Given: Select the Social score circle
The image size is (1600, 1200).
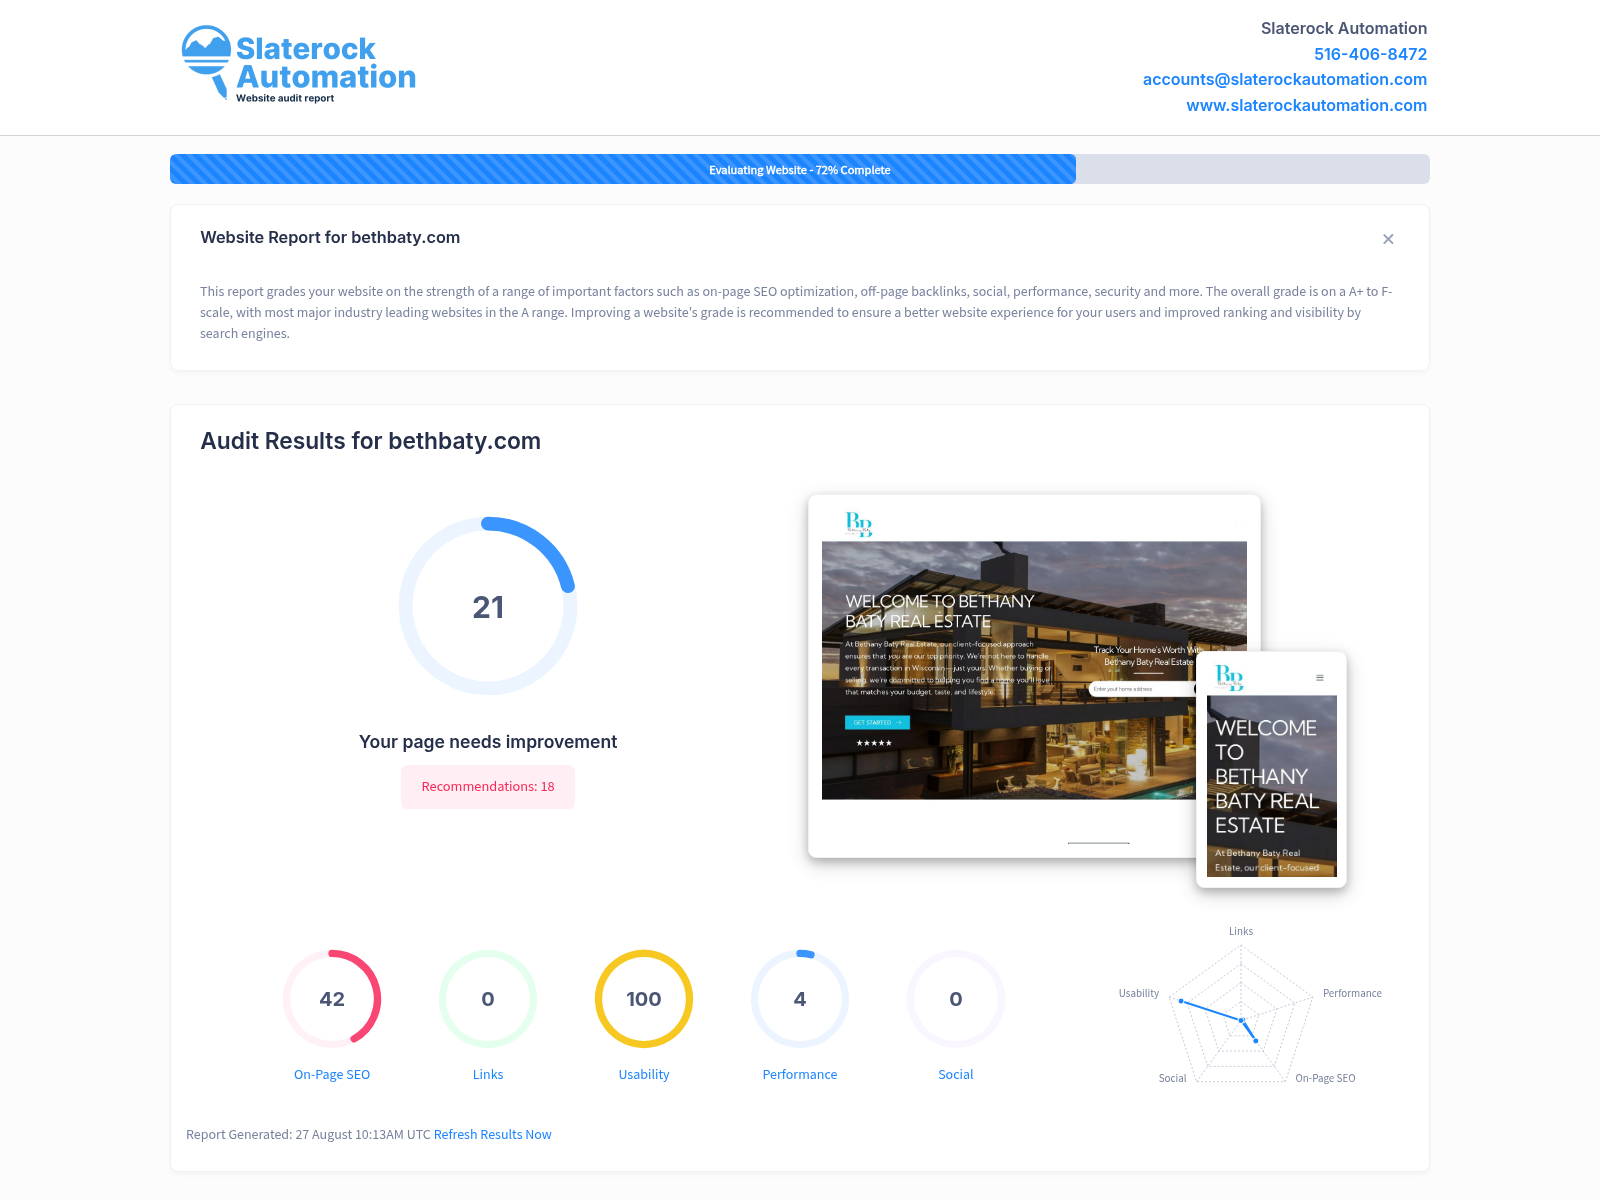Looking at the screenshot, I should [956, 999].
